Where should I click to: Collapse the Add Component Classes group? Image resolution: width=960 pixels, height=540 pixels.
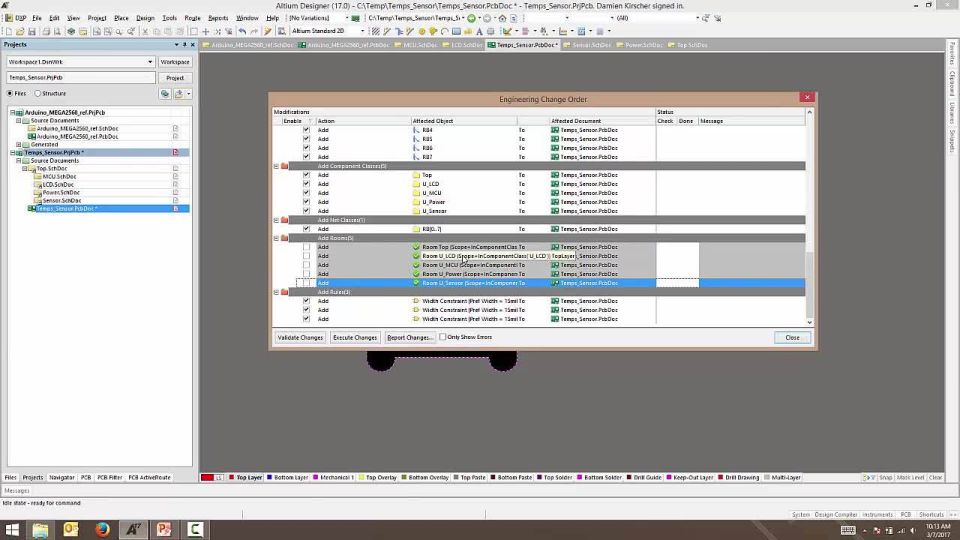[x=276, y=166]
